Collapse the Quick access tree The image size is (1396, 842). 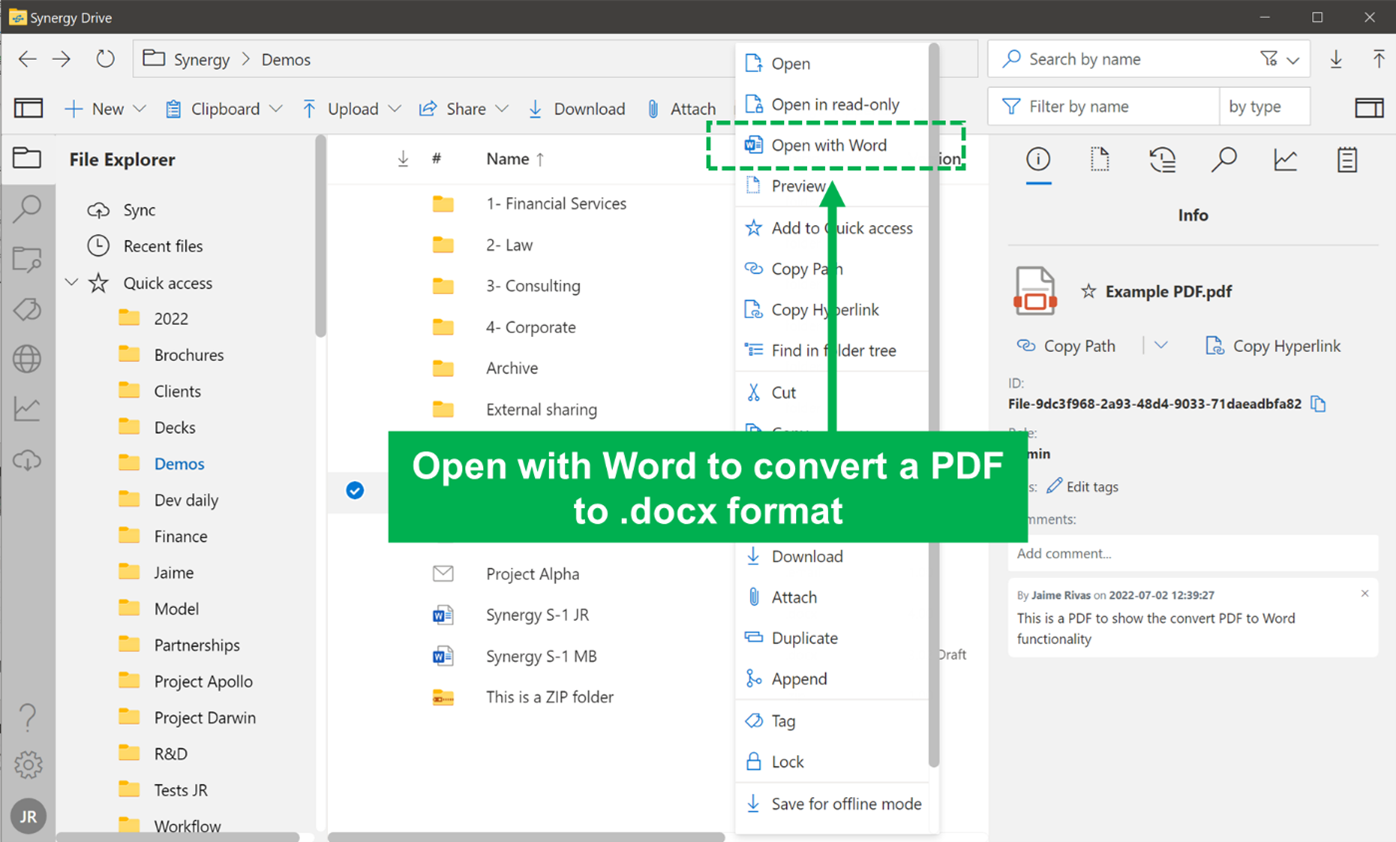pyautogui.click(x=71, y=283)
